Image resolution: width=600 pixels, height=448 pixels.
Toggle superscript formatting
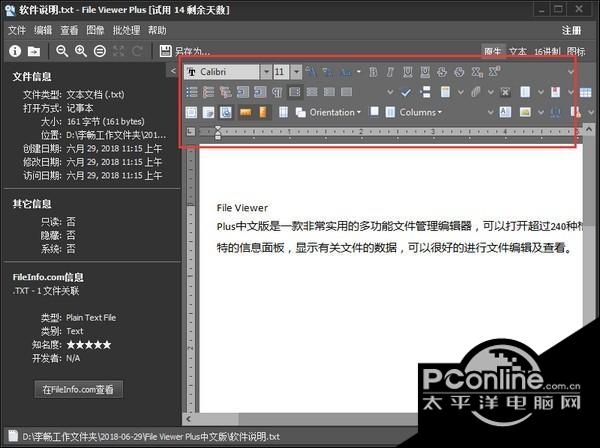(x=494, y=72)
